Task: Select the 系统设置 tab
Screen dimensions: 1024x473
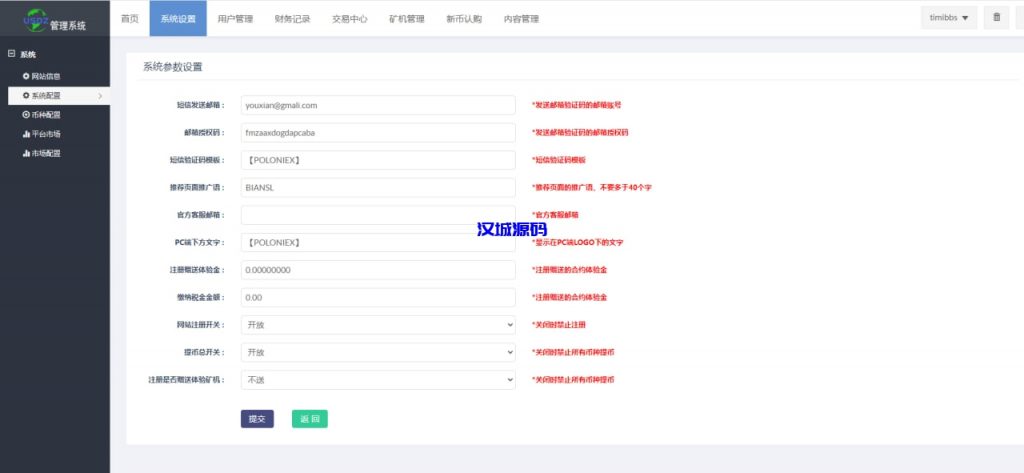Action: (178, 18)
